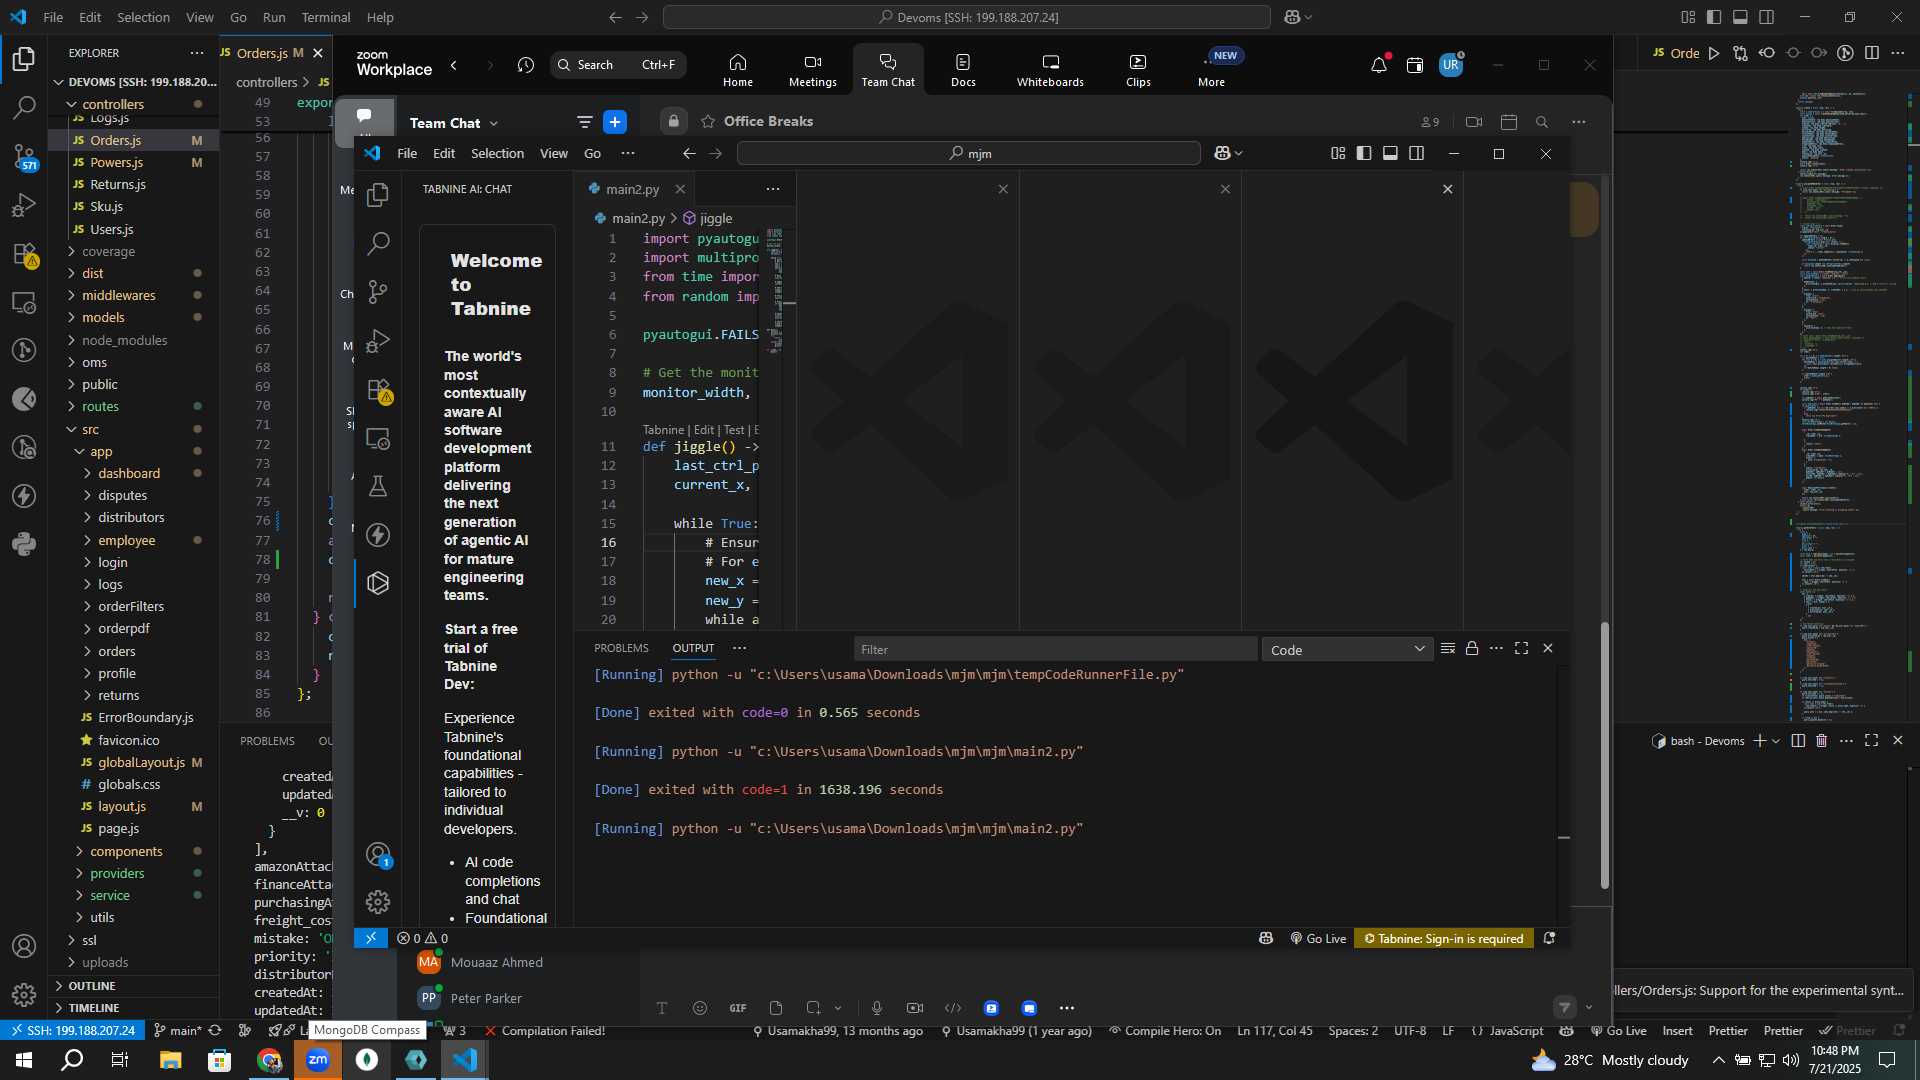1920x1080 pixels.
Task: Create new Team Chat with blue plus button
Action: point(615,122)
